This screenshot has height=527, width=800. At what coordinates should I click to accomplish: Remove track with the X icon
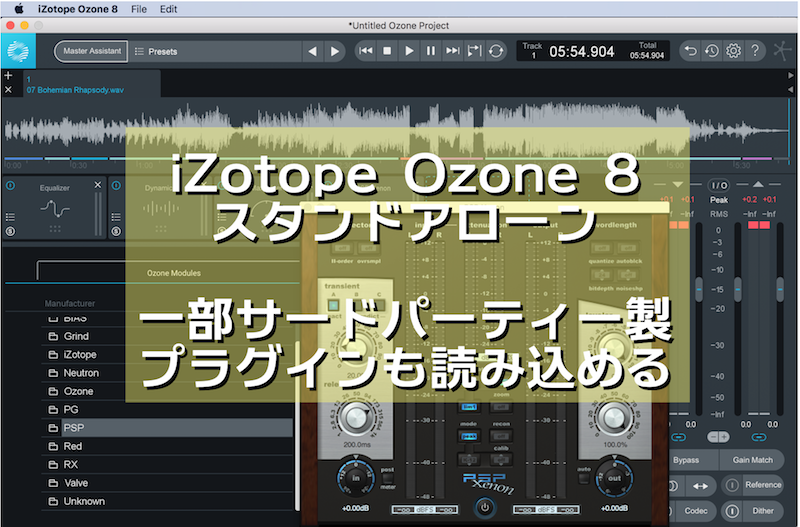coord(8,90)
